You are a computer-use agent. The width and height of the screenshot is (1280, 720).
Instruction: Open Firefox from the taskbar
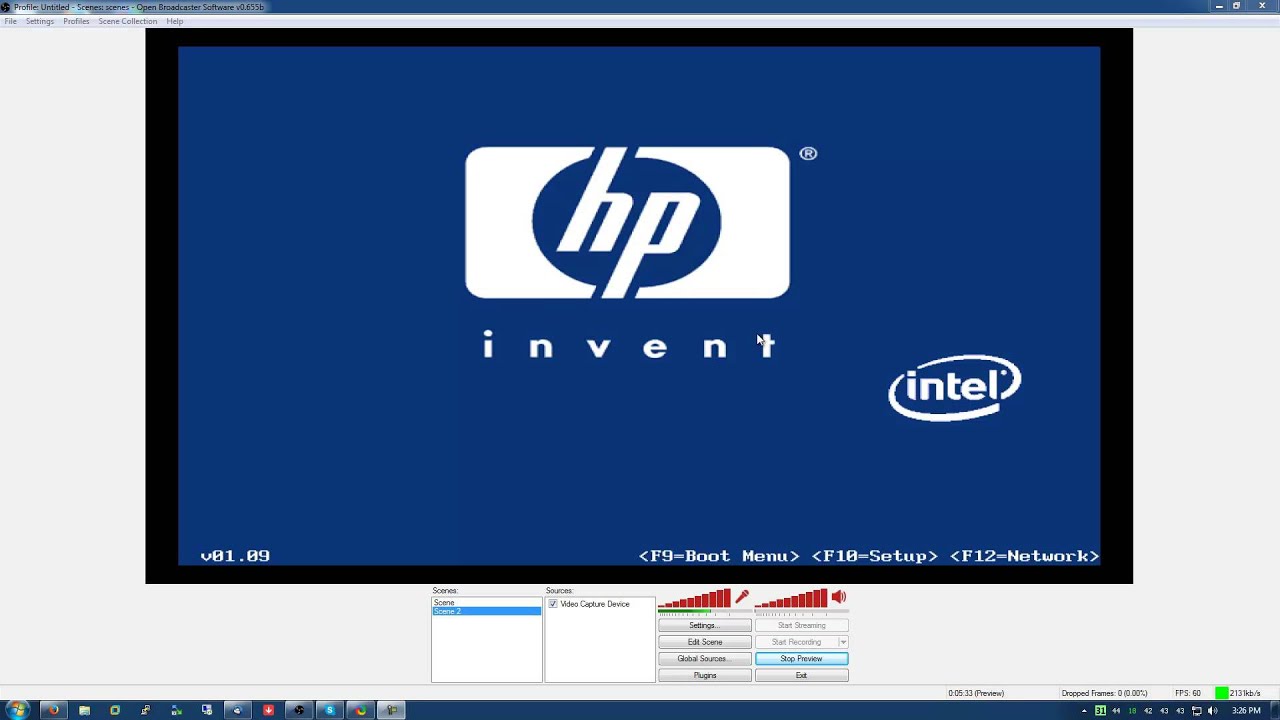(54, 710)
